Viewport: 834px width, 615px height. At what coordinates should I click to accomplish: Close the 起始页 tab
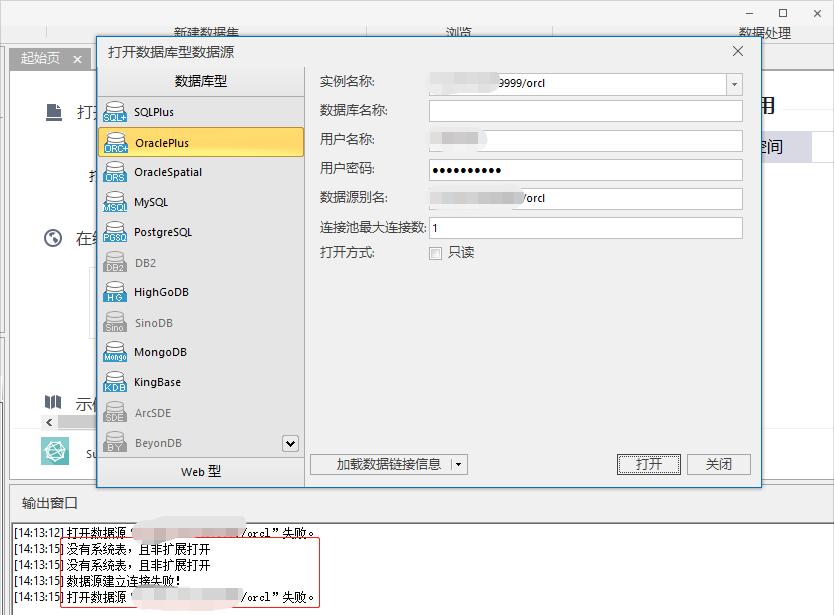78,59
